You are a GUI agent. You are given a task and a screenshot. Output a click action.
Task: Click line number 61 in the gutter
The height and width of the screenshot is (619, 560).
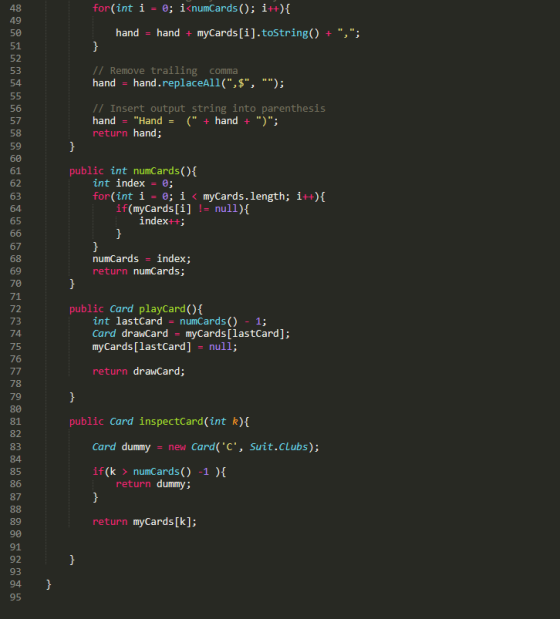[x=15, y=171]
